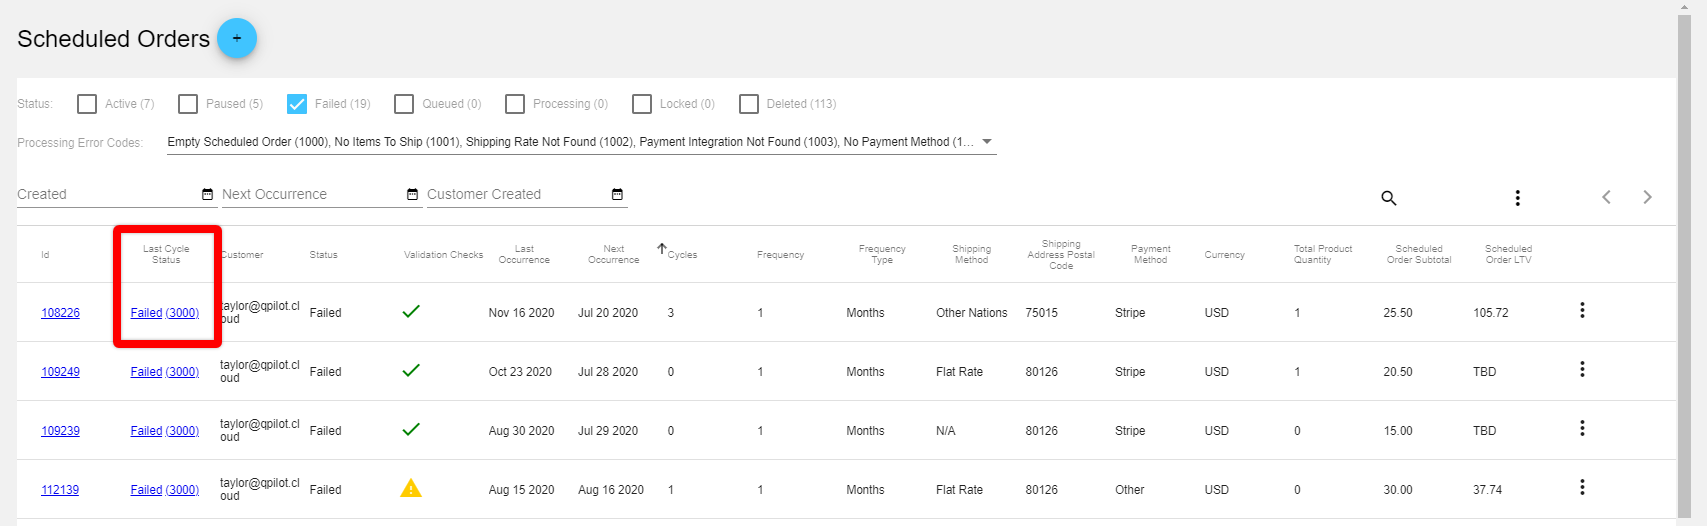This screenshot has height=526, width=1707.
Task: Sort by Id column header
Action: [x=45, y=255]
